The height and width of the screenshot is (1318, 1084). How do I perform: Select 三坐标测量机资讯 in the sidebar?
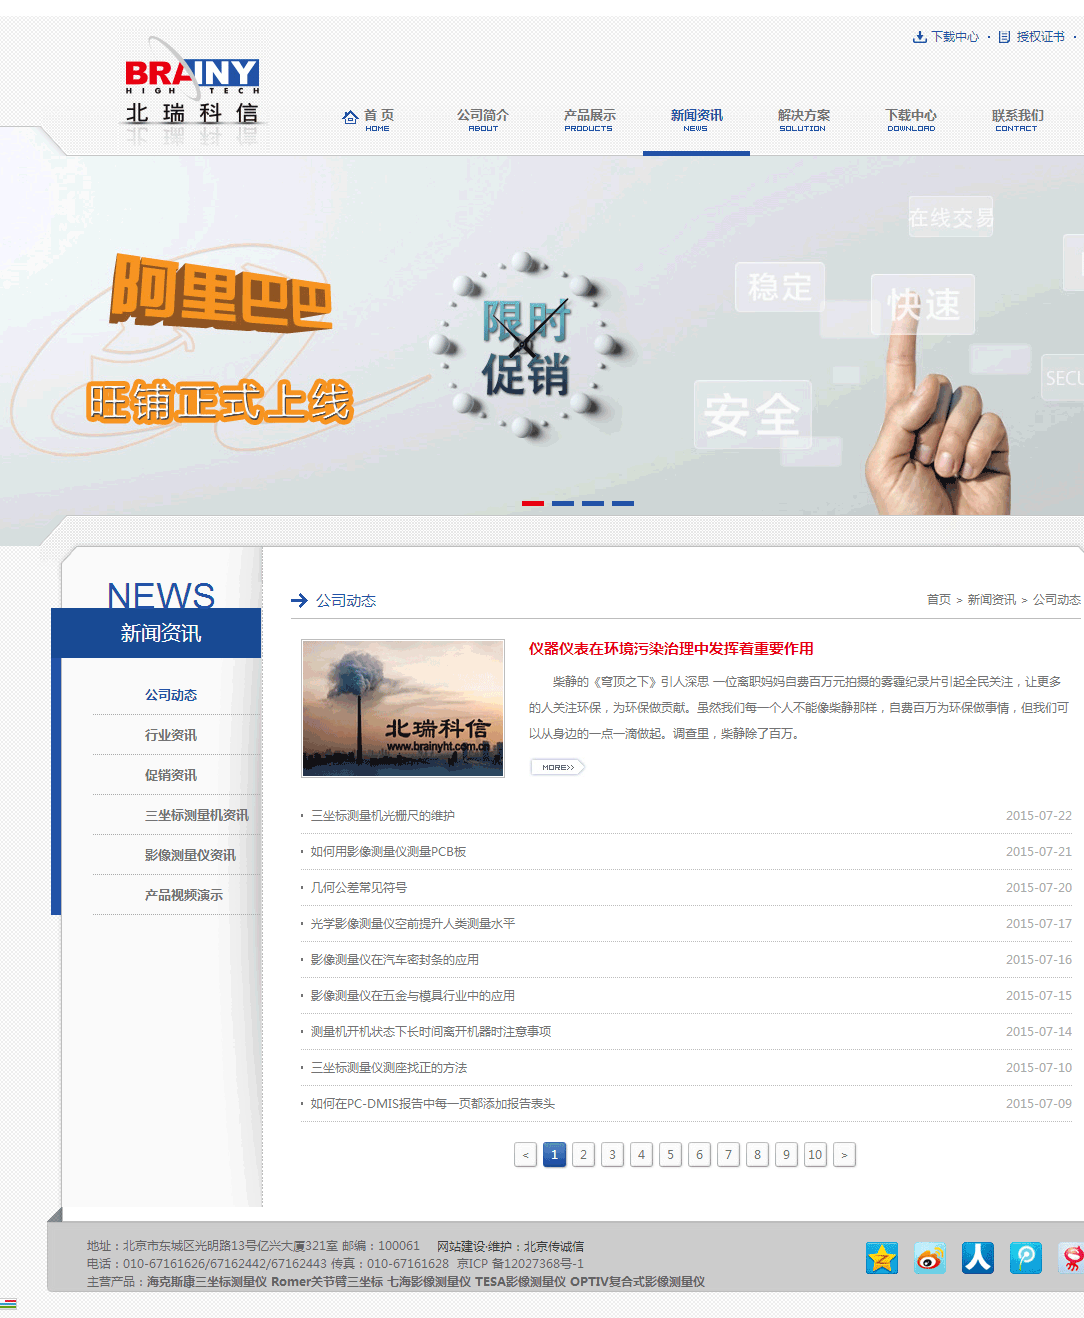pos(197,815)
